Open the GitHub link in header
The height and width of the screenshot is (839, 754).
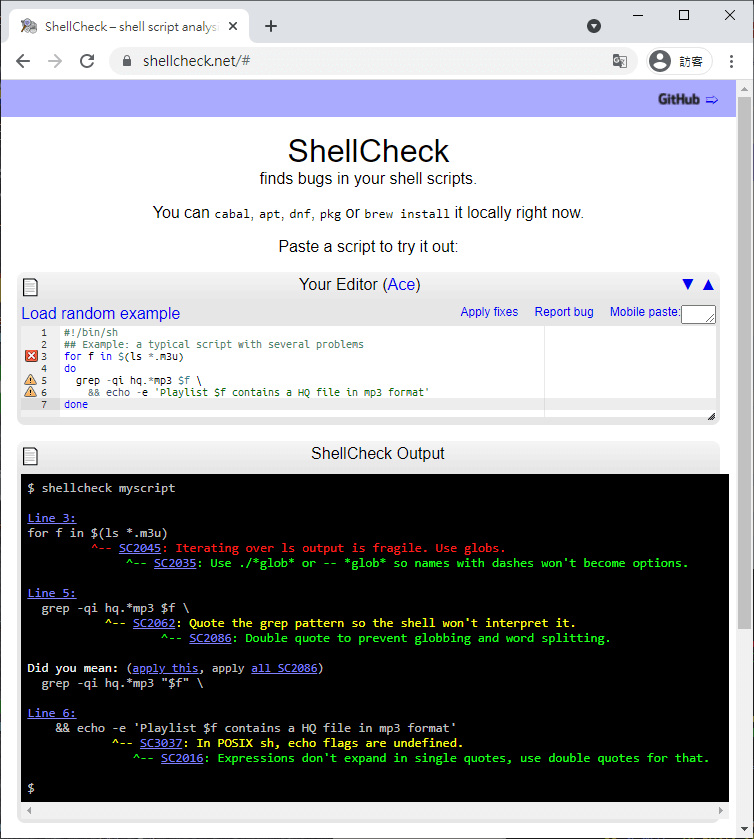pyautogui.click(x=688, y=100)
